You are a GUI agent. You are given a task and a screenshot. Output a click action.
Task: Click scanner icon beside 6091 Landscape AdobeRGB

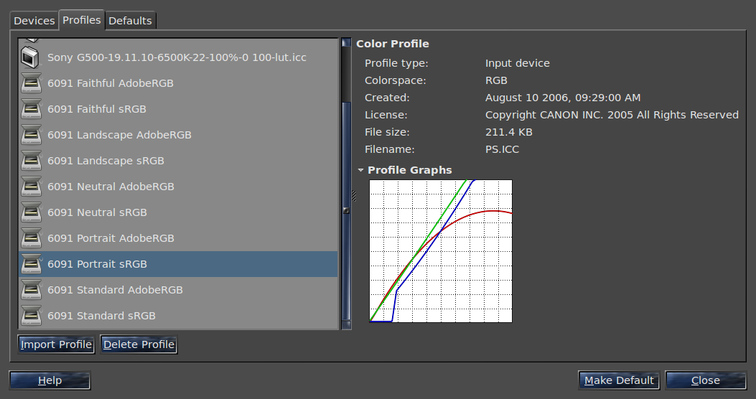31,135
